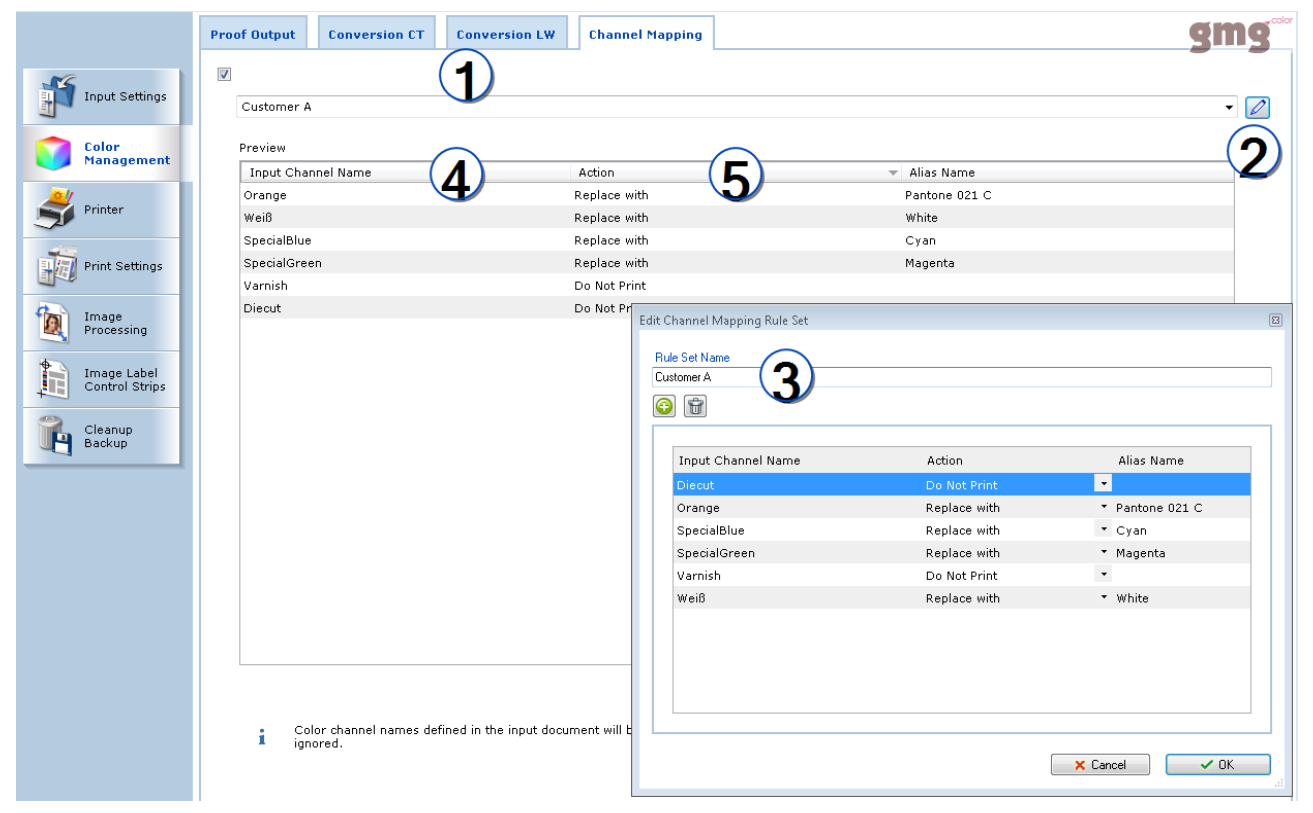Sort preview by Alias Name header
This screenshot has height=813, width=1313.
pyautogui.click(x=1067, y=173)
